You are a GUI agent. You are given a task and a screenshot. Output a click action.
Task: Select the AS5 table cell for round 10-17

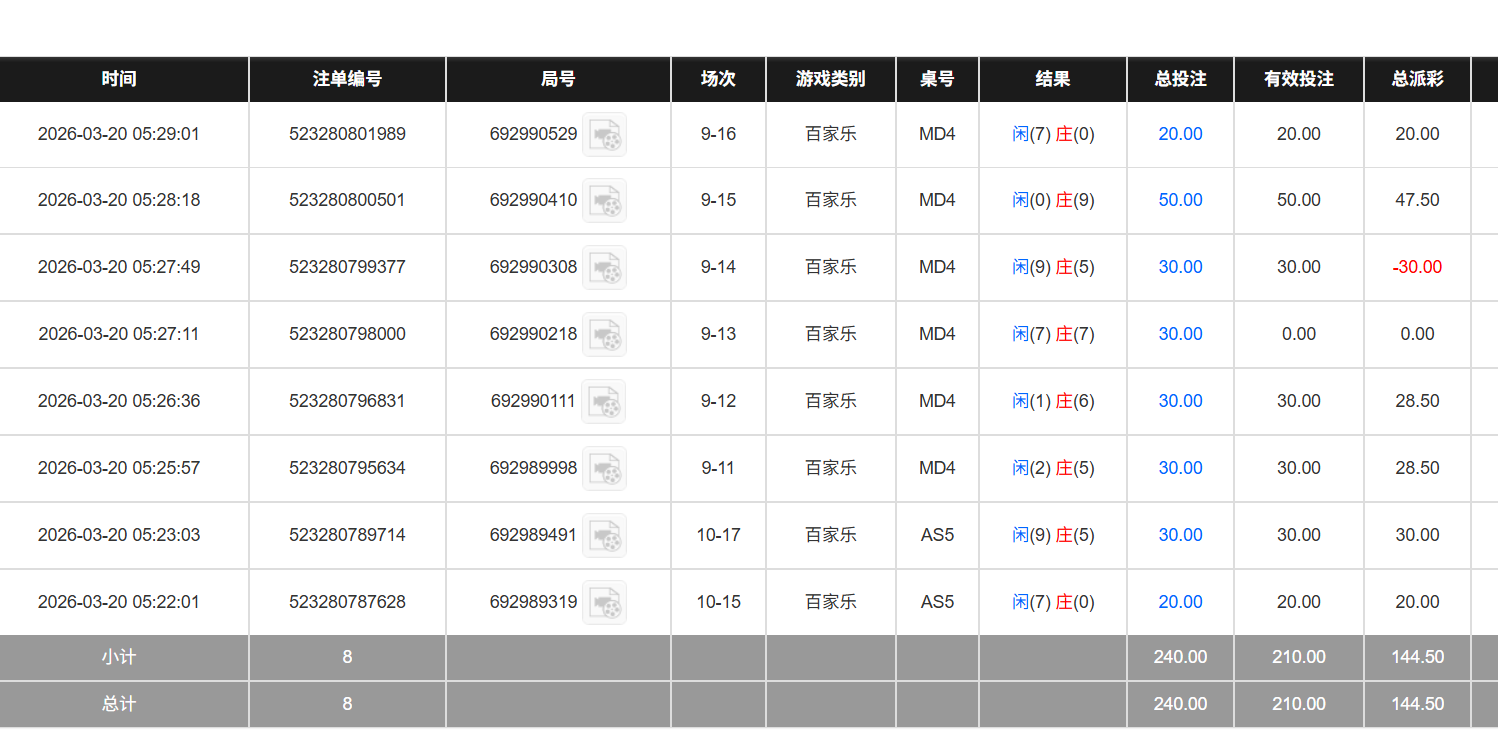[x=937, y=535]
